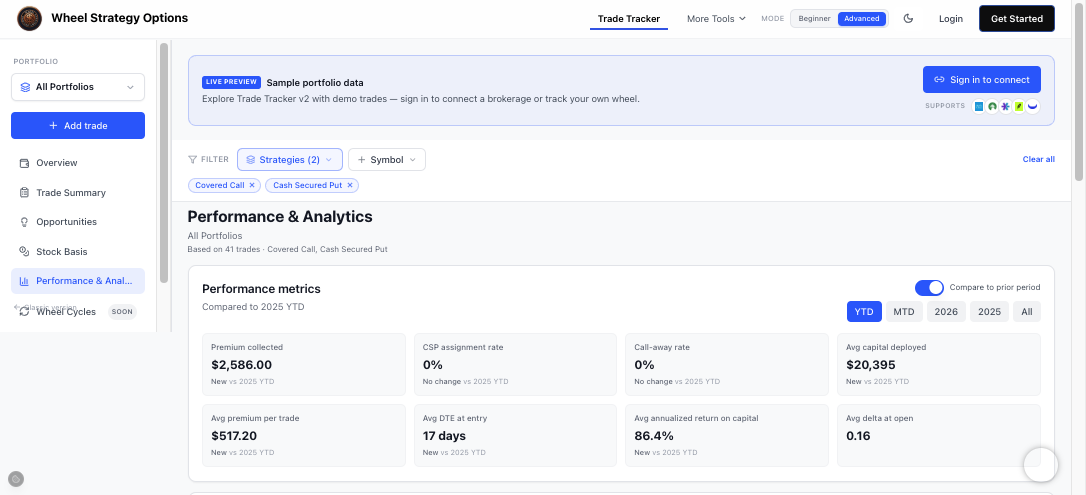The height and width of the screenshot is (495, 1086).
Task: Click the Get Started button
Action: pos(1016,19)
